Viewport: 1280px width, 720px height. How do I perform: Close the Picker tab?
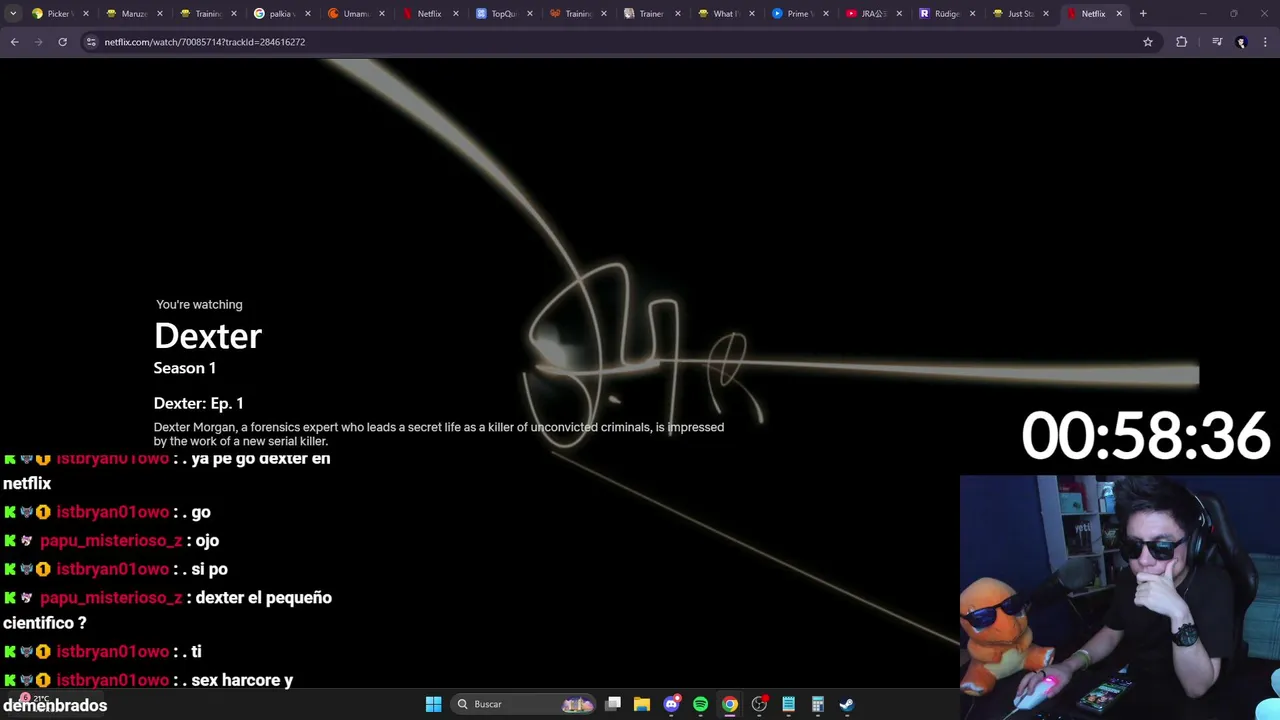[85, 14]
